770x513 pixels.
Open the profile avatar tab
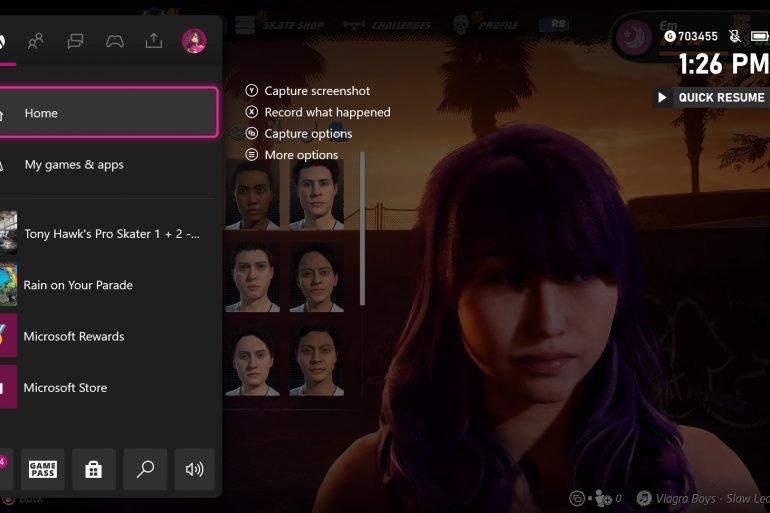tap(194, 41)
